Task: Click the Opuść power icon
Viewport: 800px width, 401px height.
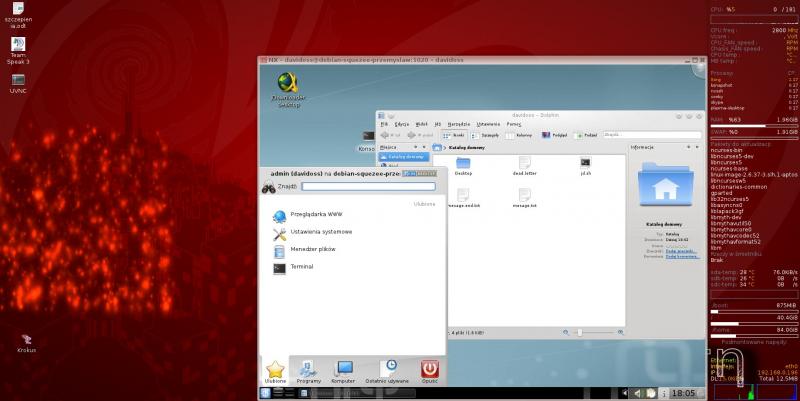Action: click(x=429, y=372)
